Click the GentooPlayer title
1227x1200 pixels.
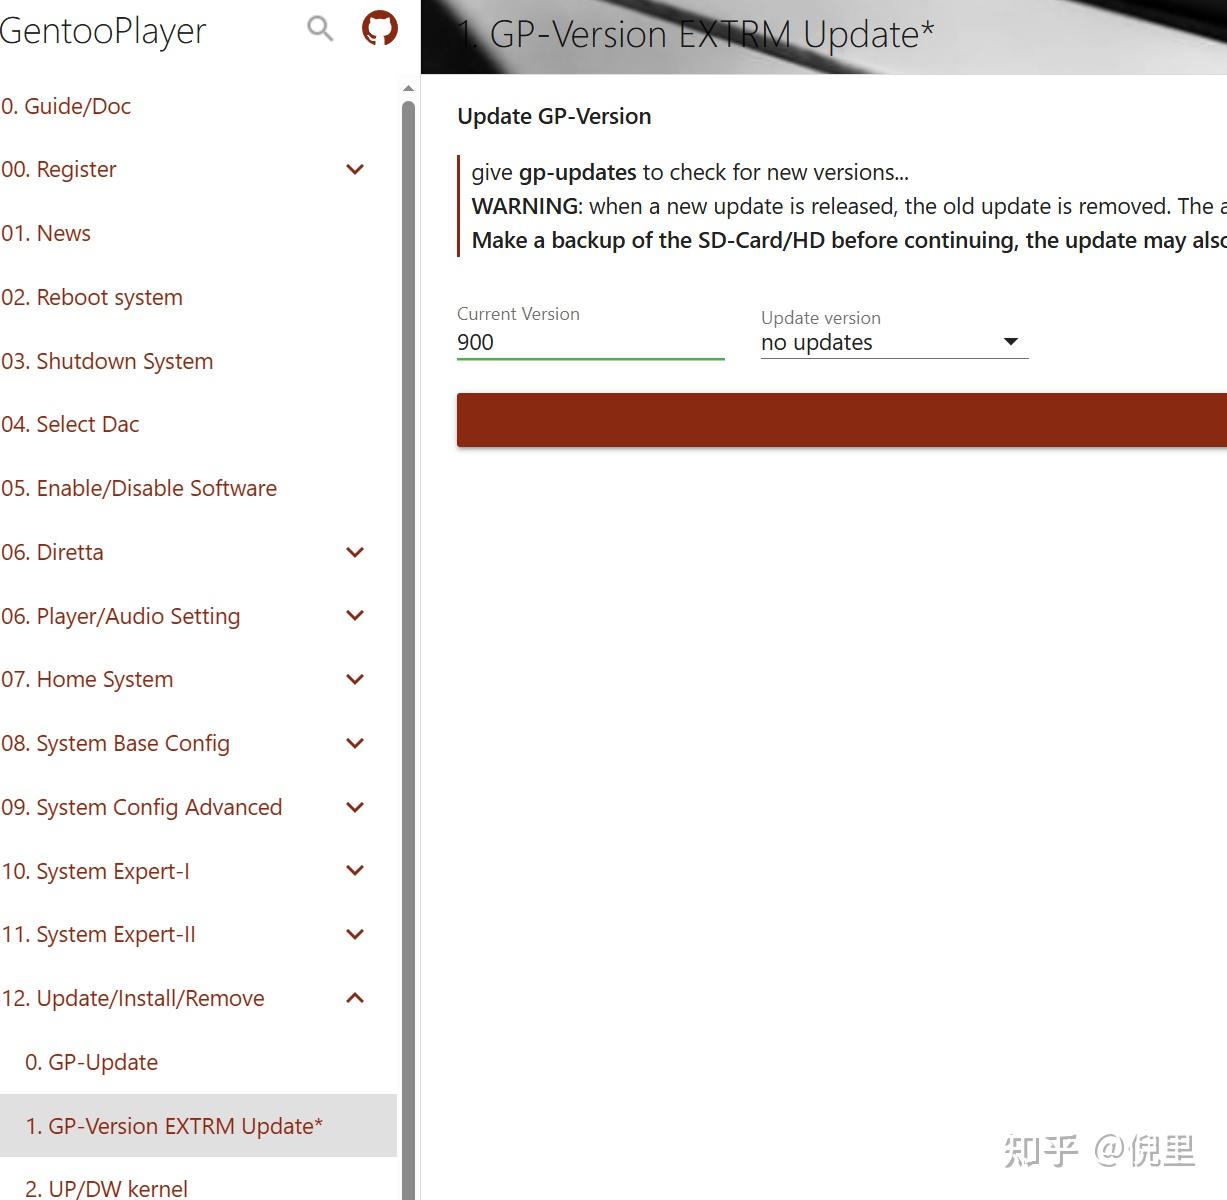102,31
